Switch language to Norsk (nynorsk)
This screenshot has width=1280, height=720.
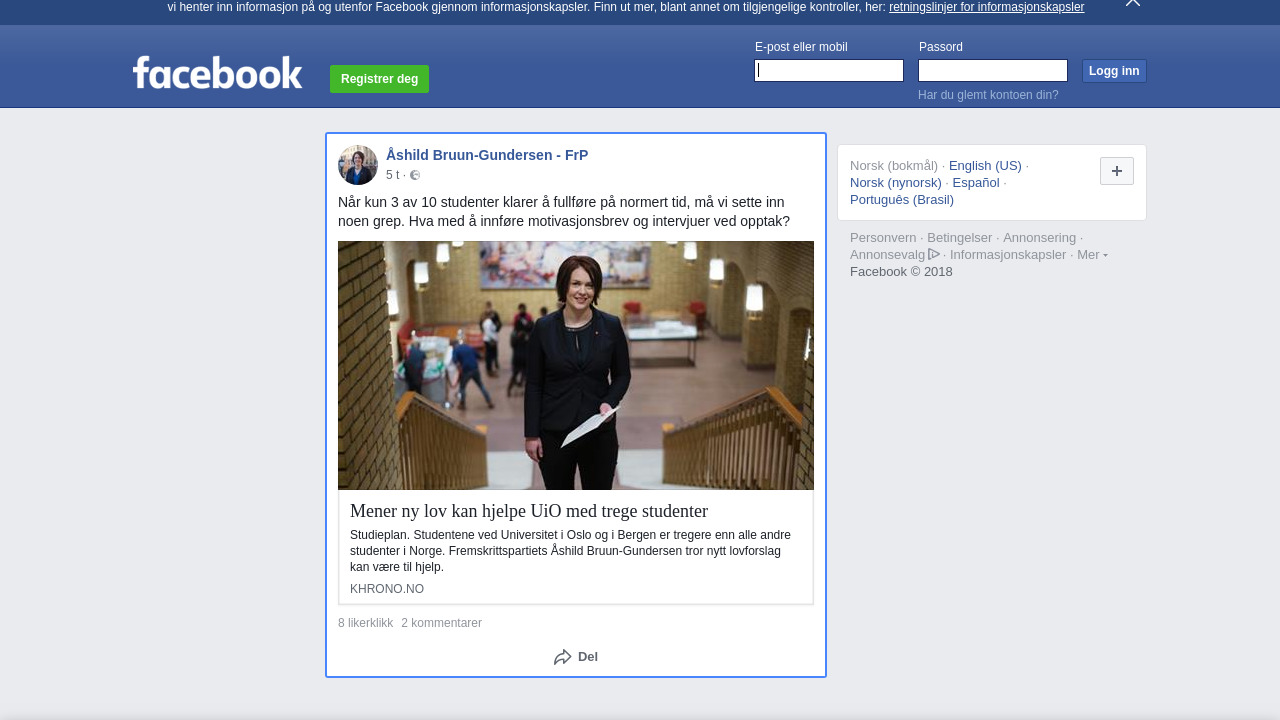coord(896,183)
